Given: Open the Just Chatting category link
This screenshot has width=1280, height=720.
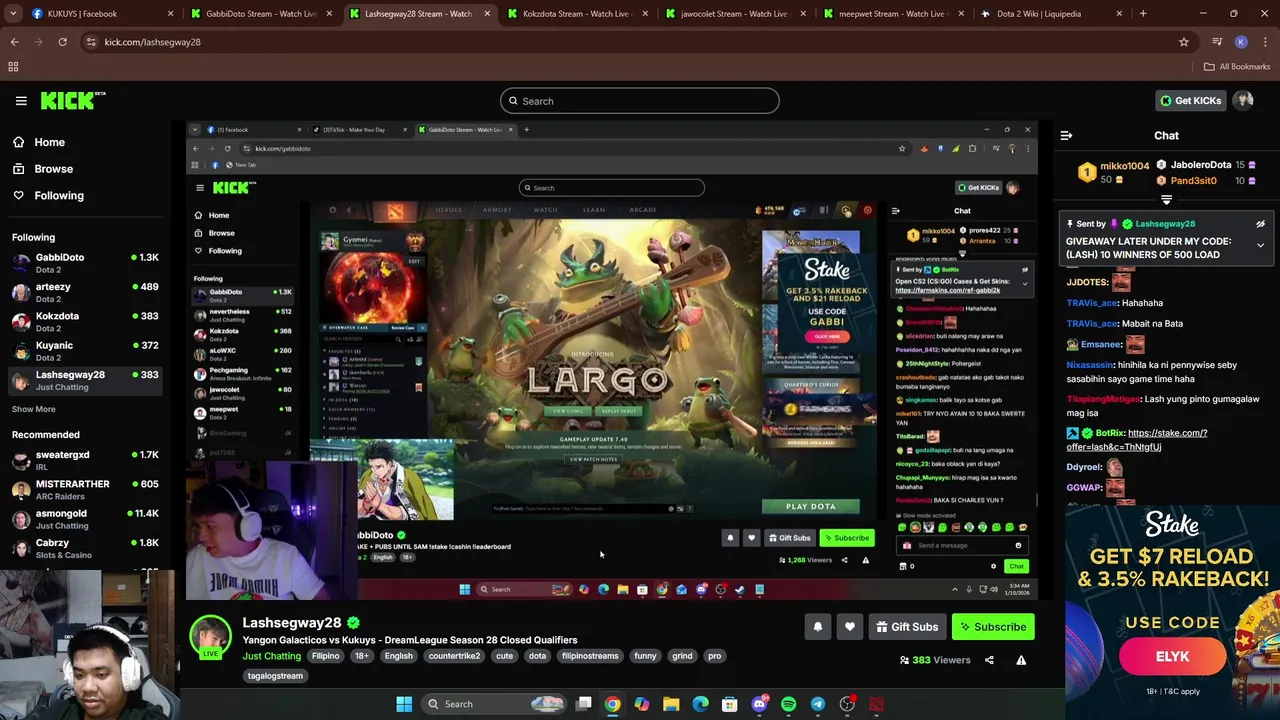Looking at the screenshot, I should coord(271,656).
